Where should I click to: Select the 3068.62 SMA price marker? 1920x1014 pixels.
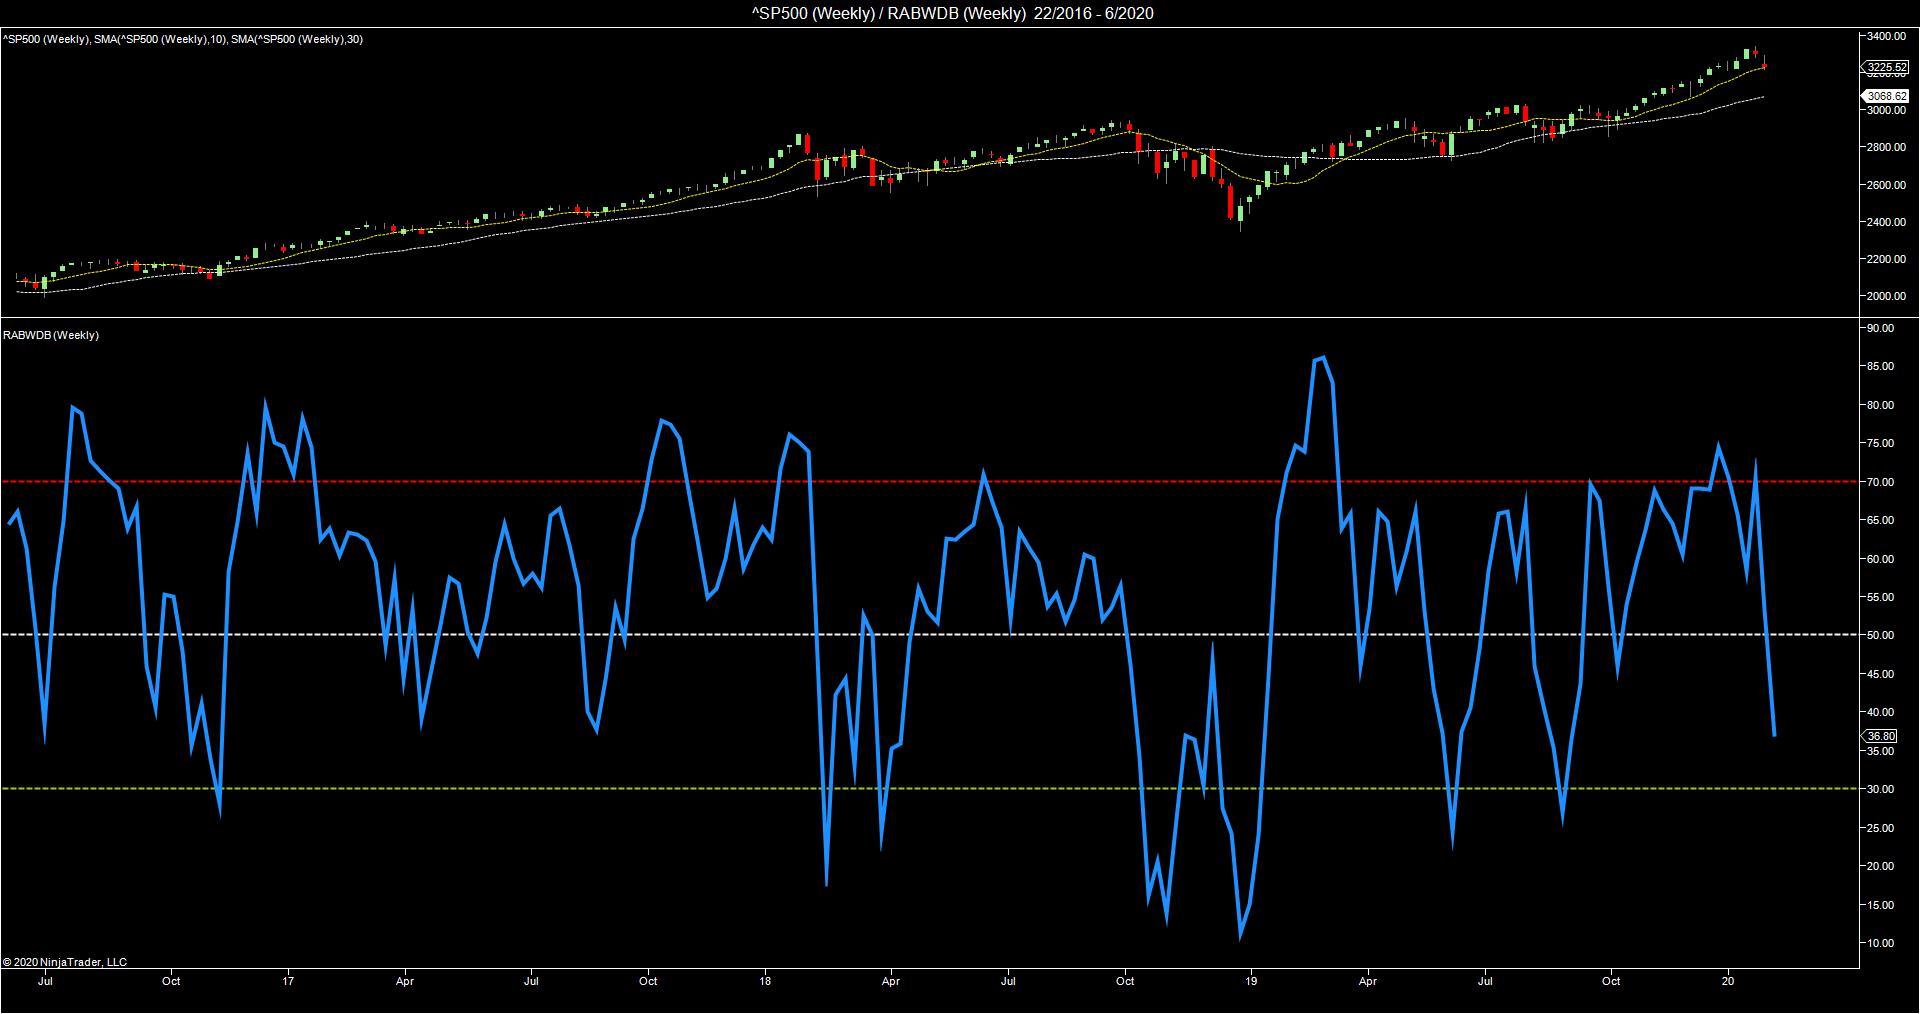pyautogui.click(x=1884, y=96)
